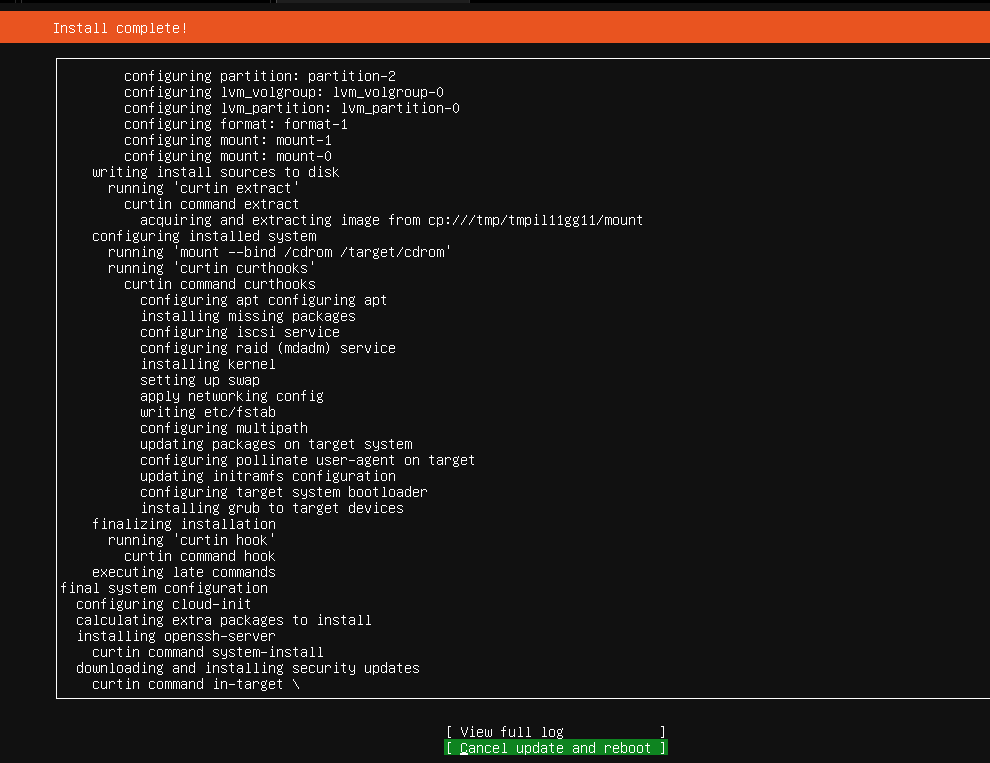Click the 'installing kernel' log entry
Screen dimensions: 990x763
208,364
